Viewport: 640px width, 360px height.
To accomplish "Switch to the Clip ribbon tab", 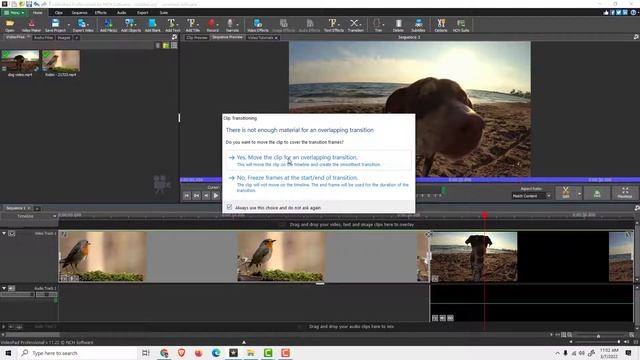I will pyautogui.click(x=59, y=13).
